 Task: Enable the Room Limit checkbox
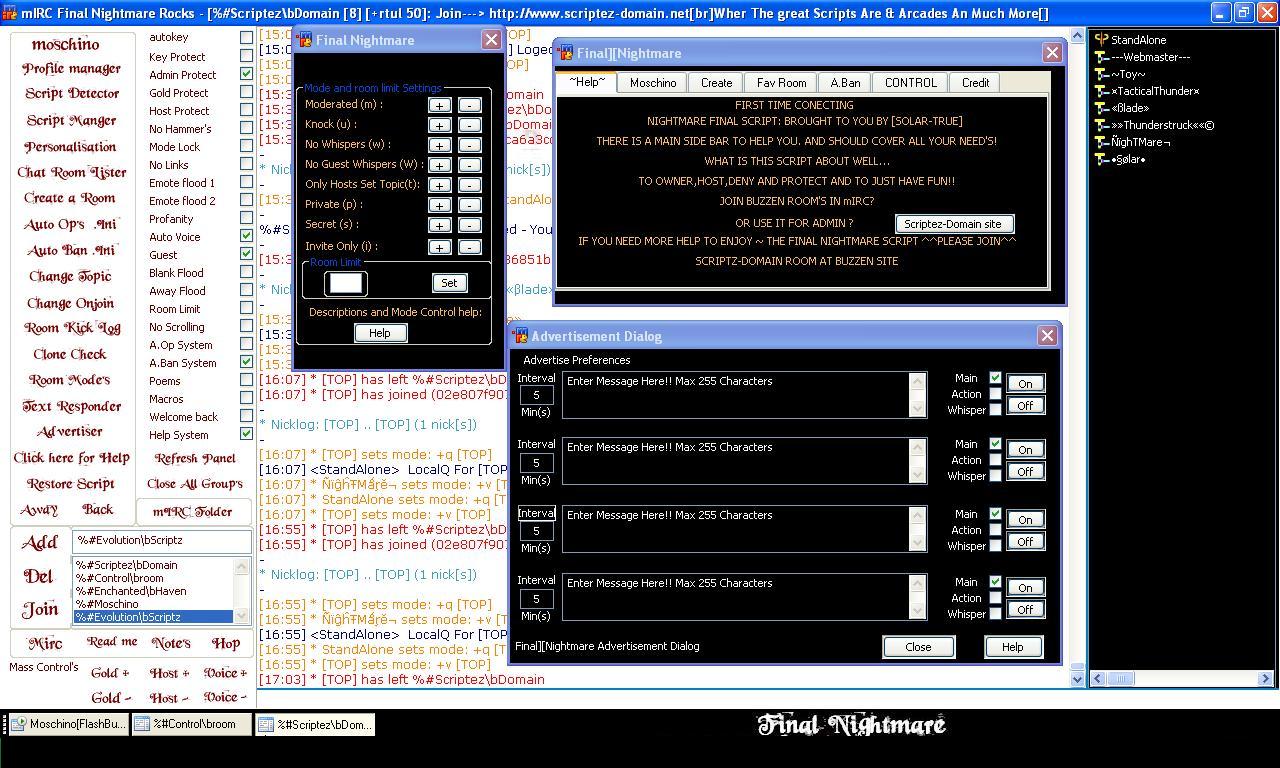tap(246, 308)
